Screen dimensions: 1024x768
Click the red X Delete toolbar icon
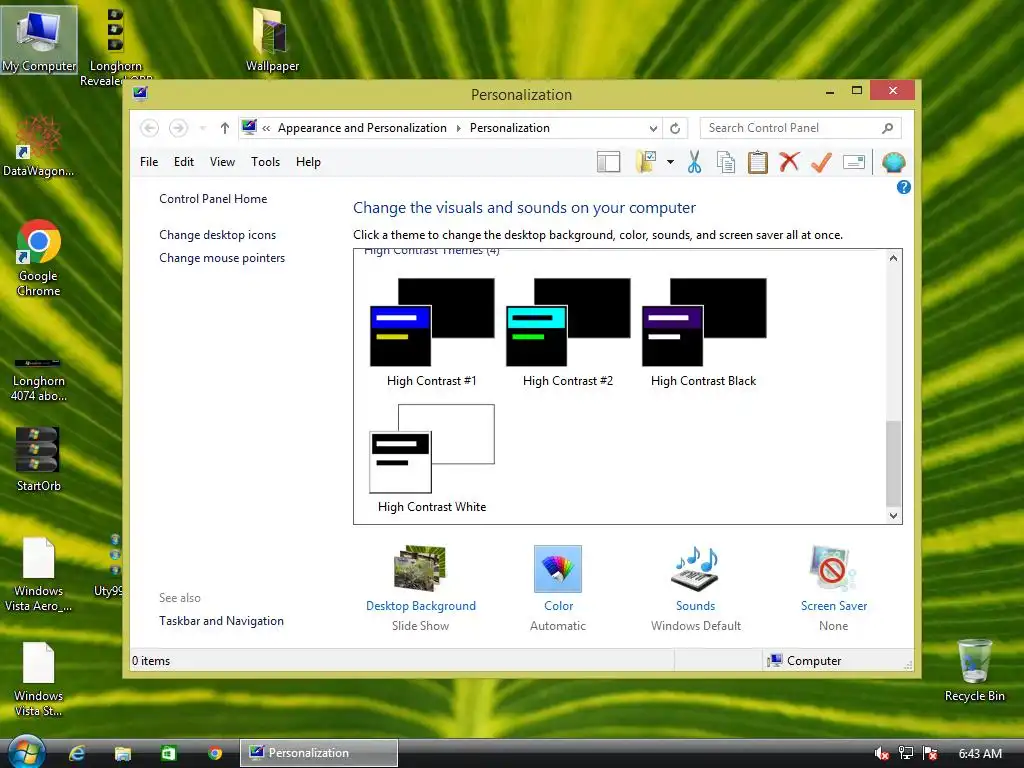tap(789, 161)
